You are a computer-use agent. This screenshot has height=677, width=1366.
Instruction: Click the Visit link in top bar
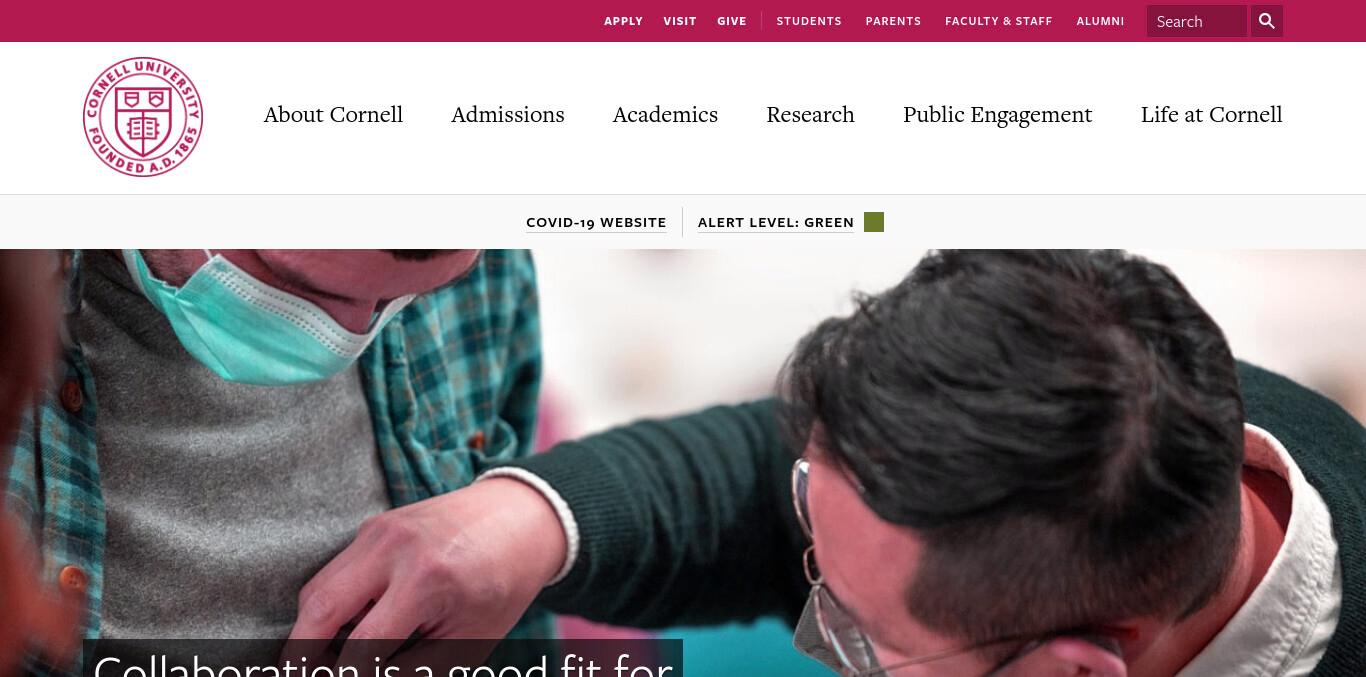pyautogui.click(x=680, y=21)
